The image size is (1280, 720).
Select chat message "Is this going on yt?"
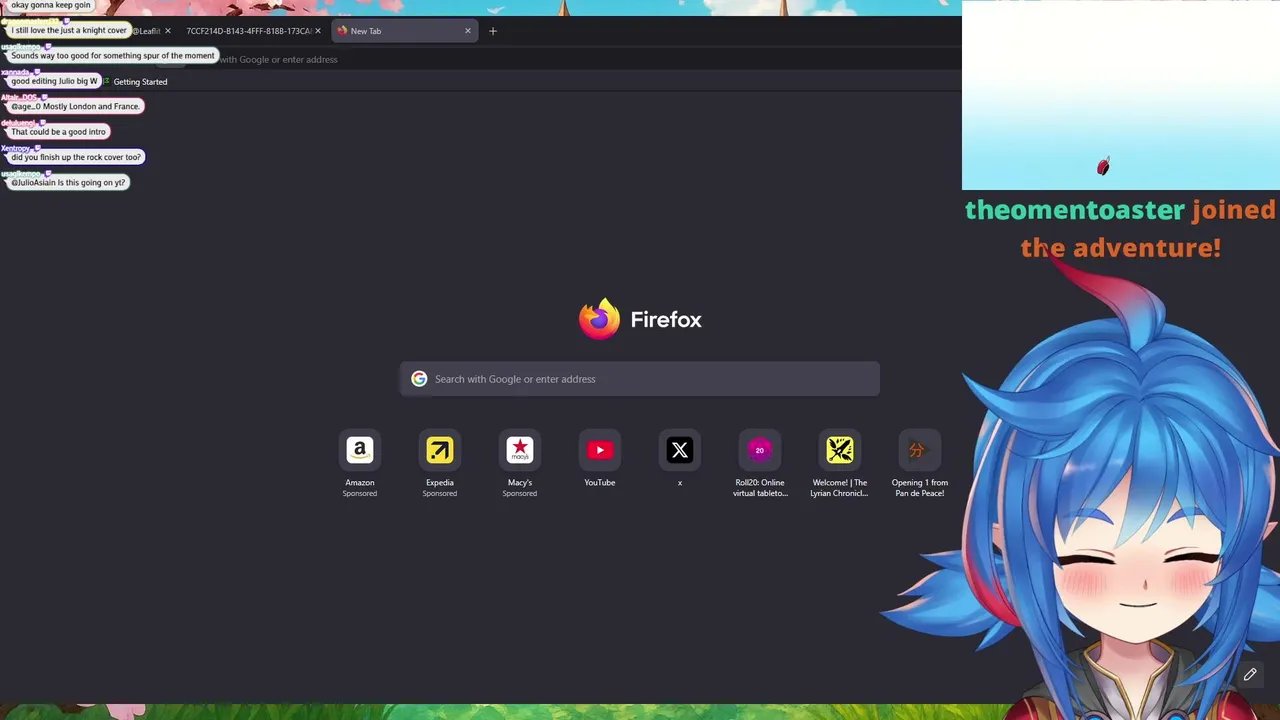(x=68, y=182)
